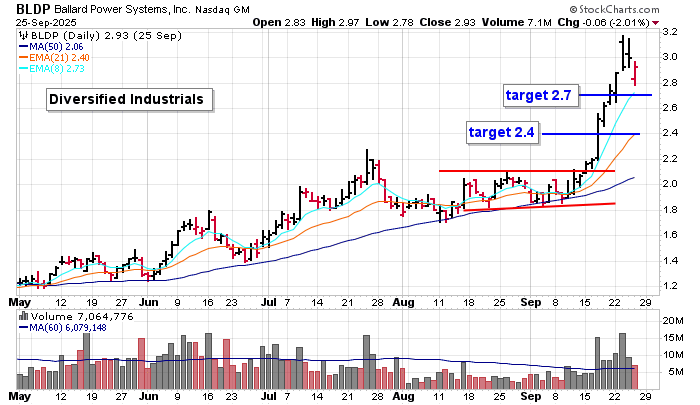The width and height of the screenshot is (700, 405).
Task: Click the 25-Sep-2025 date in header
Action: pyautogui.click(x=46, y=22)
